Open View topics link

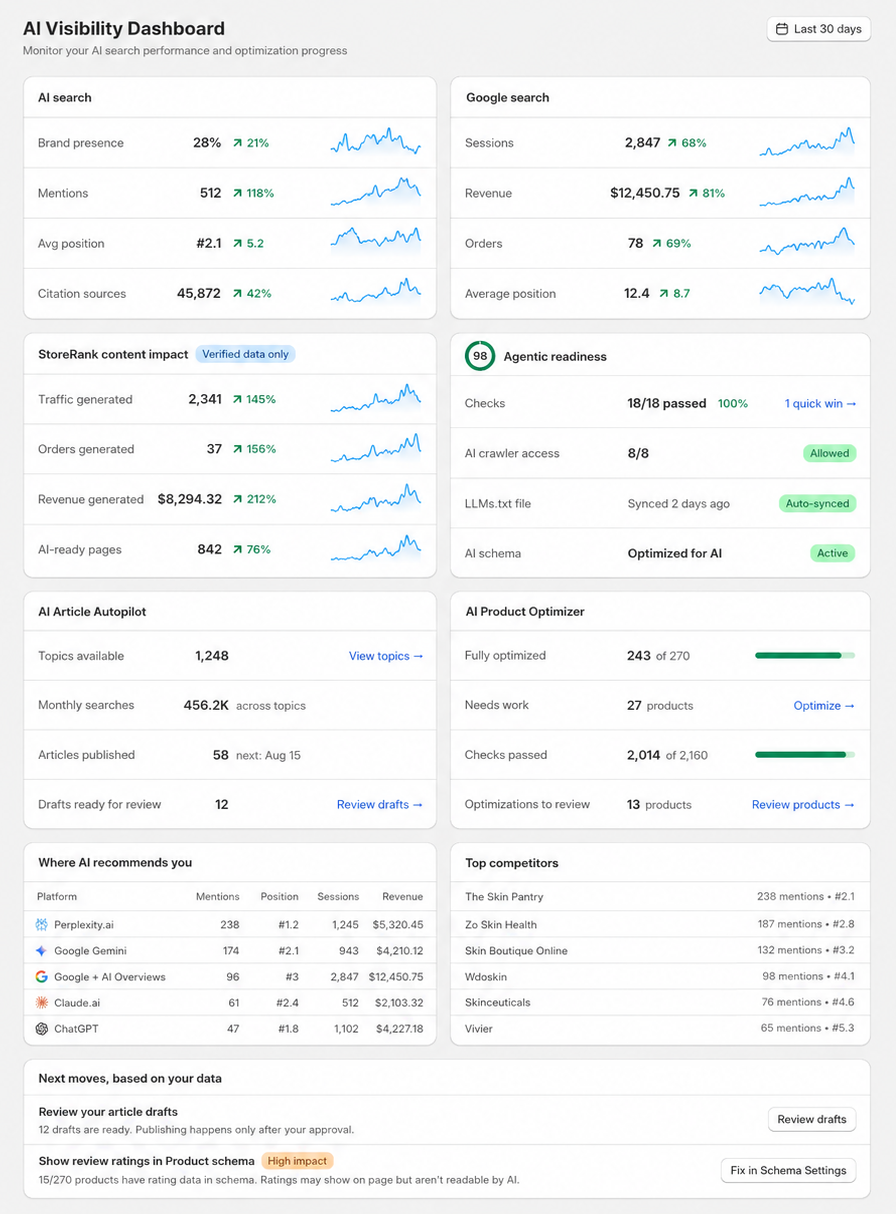click(x=386, y=656)
